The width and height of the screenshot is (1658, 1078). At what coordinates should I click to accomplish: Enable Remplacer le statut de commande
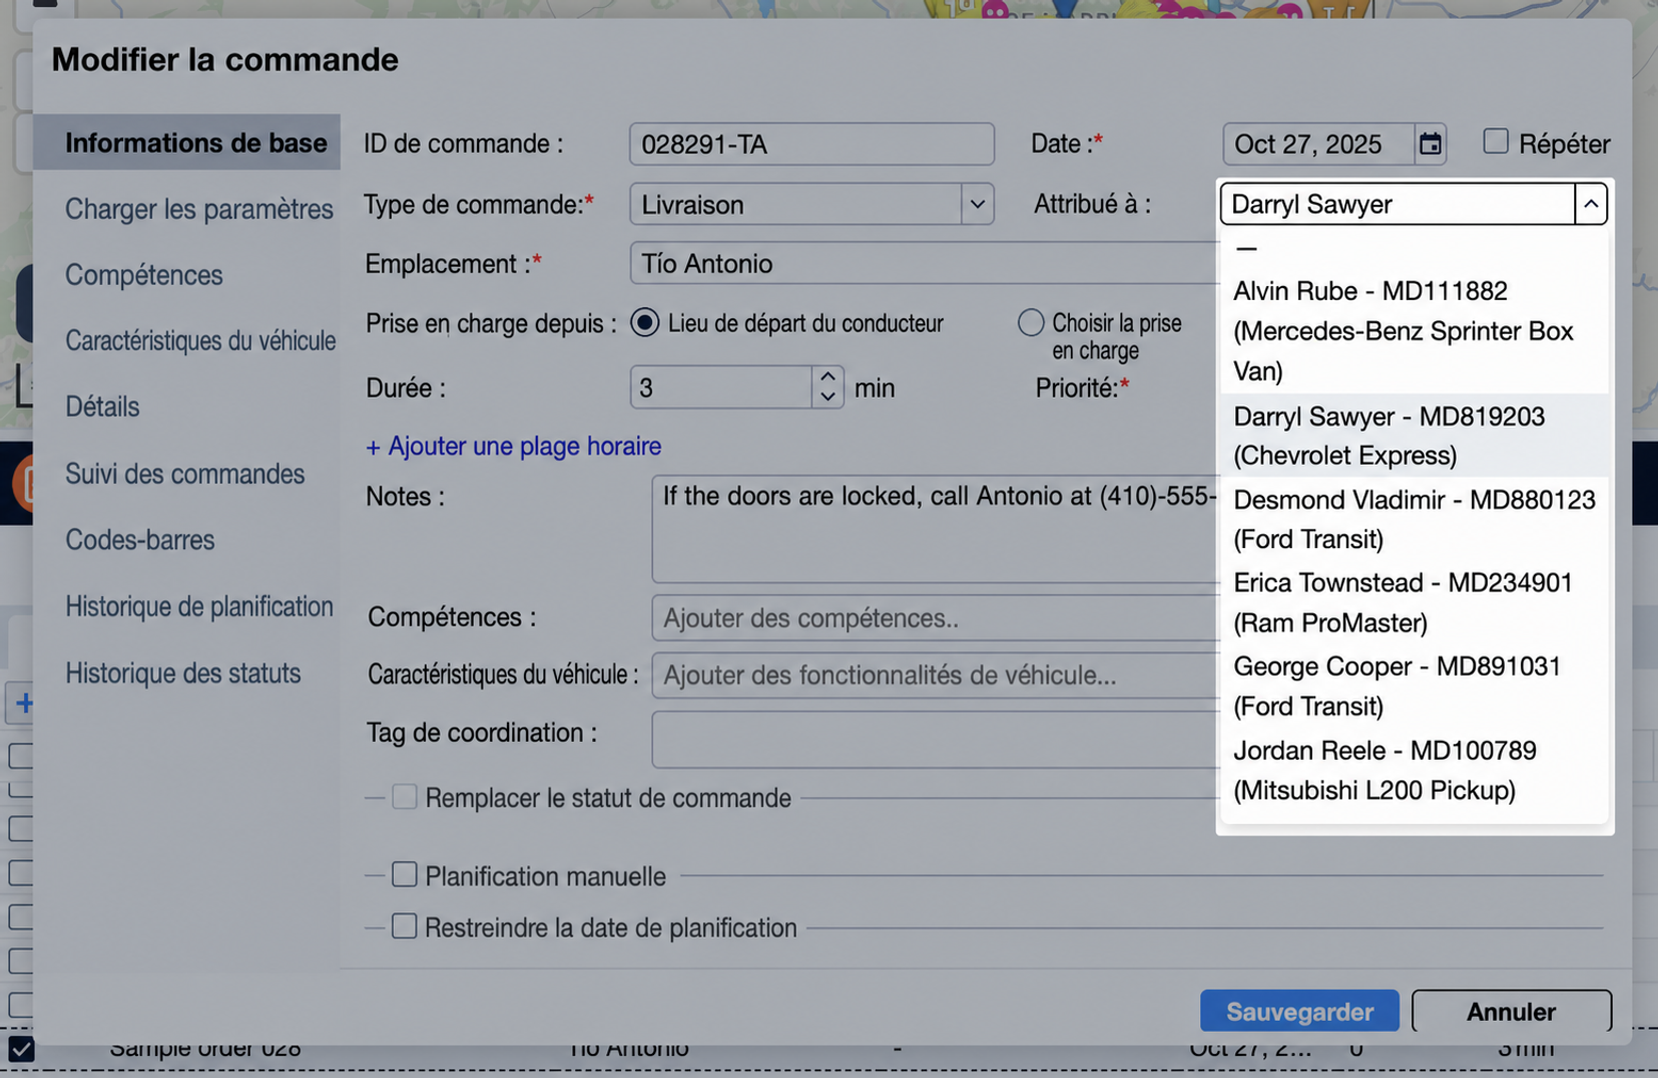point(404,796)
